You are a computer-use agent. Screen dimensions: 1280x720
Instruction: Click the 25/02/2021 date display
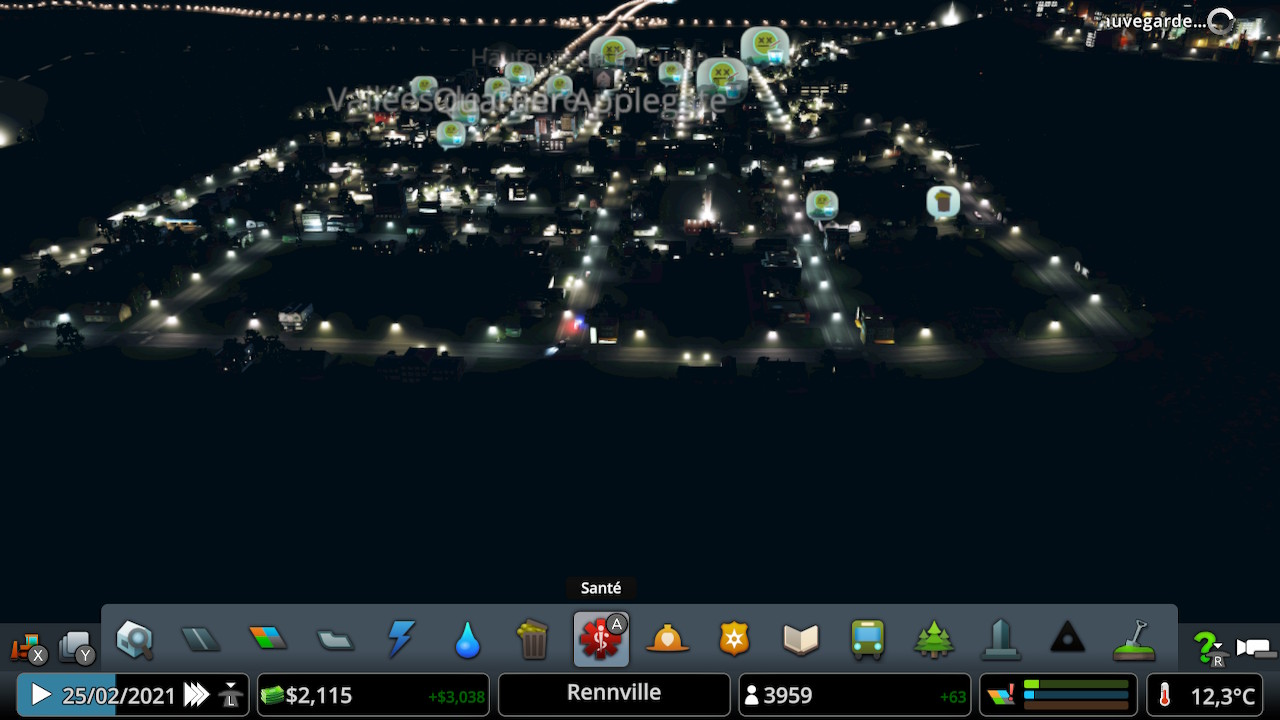point(119,696)
